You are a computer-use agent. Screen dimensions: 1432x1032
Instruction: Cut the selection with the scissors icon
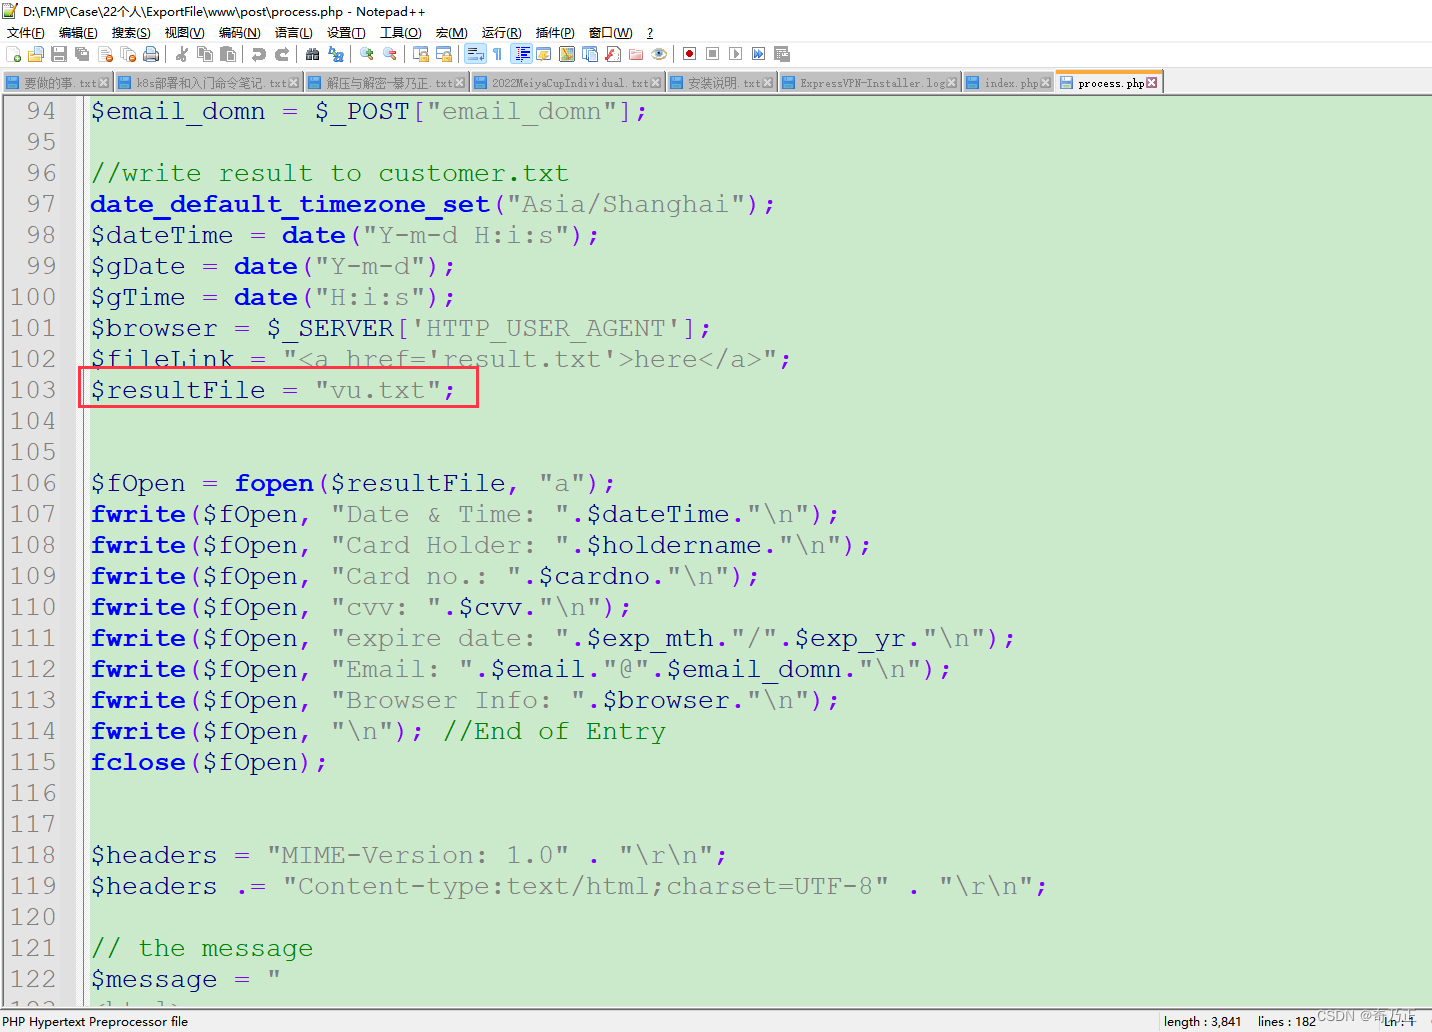(x=182, y=54)
